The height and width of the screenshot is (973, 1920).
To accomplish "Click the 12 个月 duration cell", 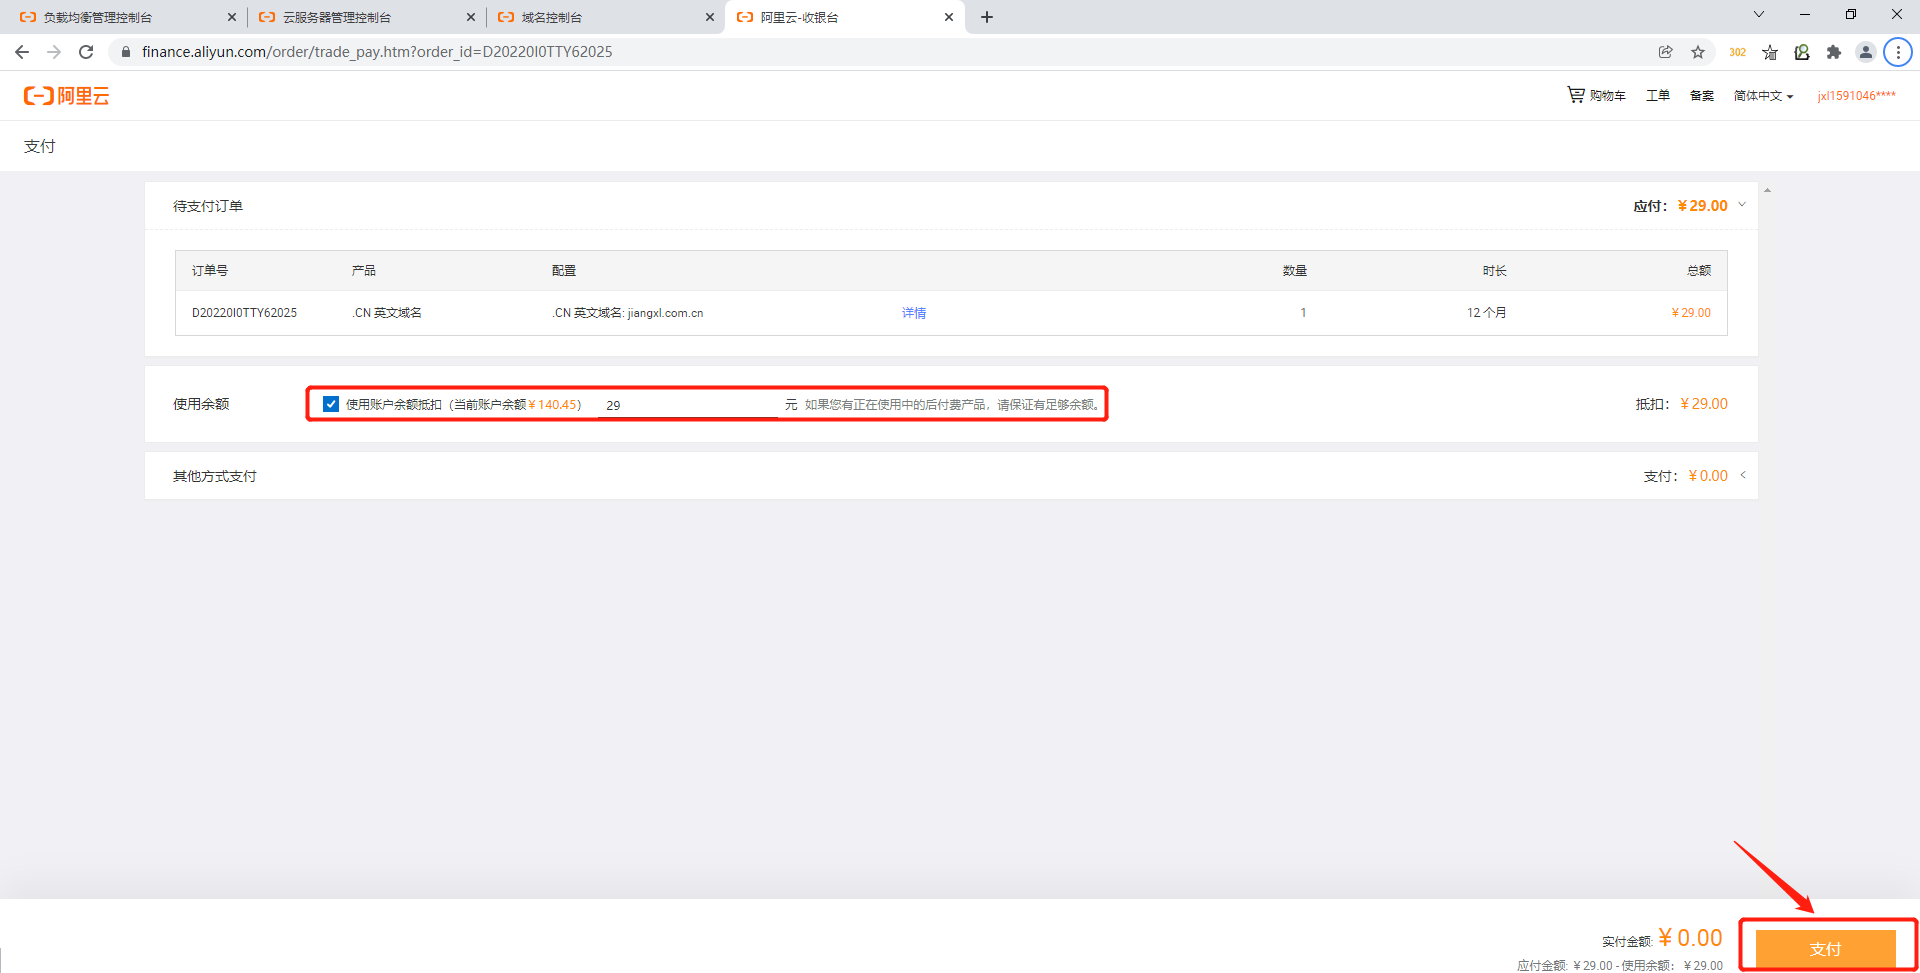I will (1487, 313).
